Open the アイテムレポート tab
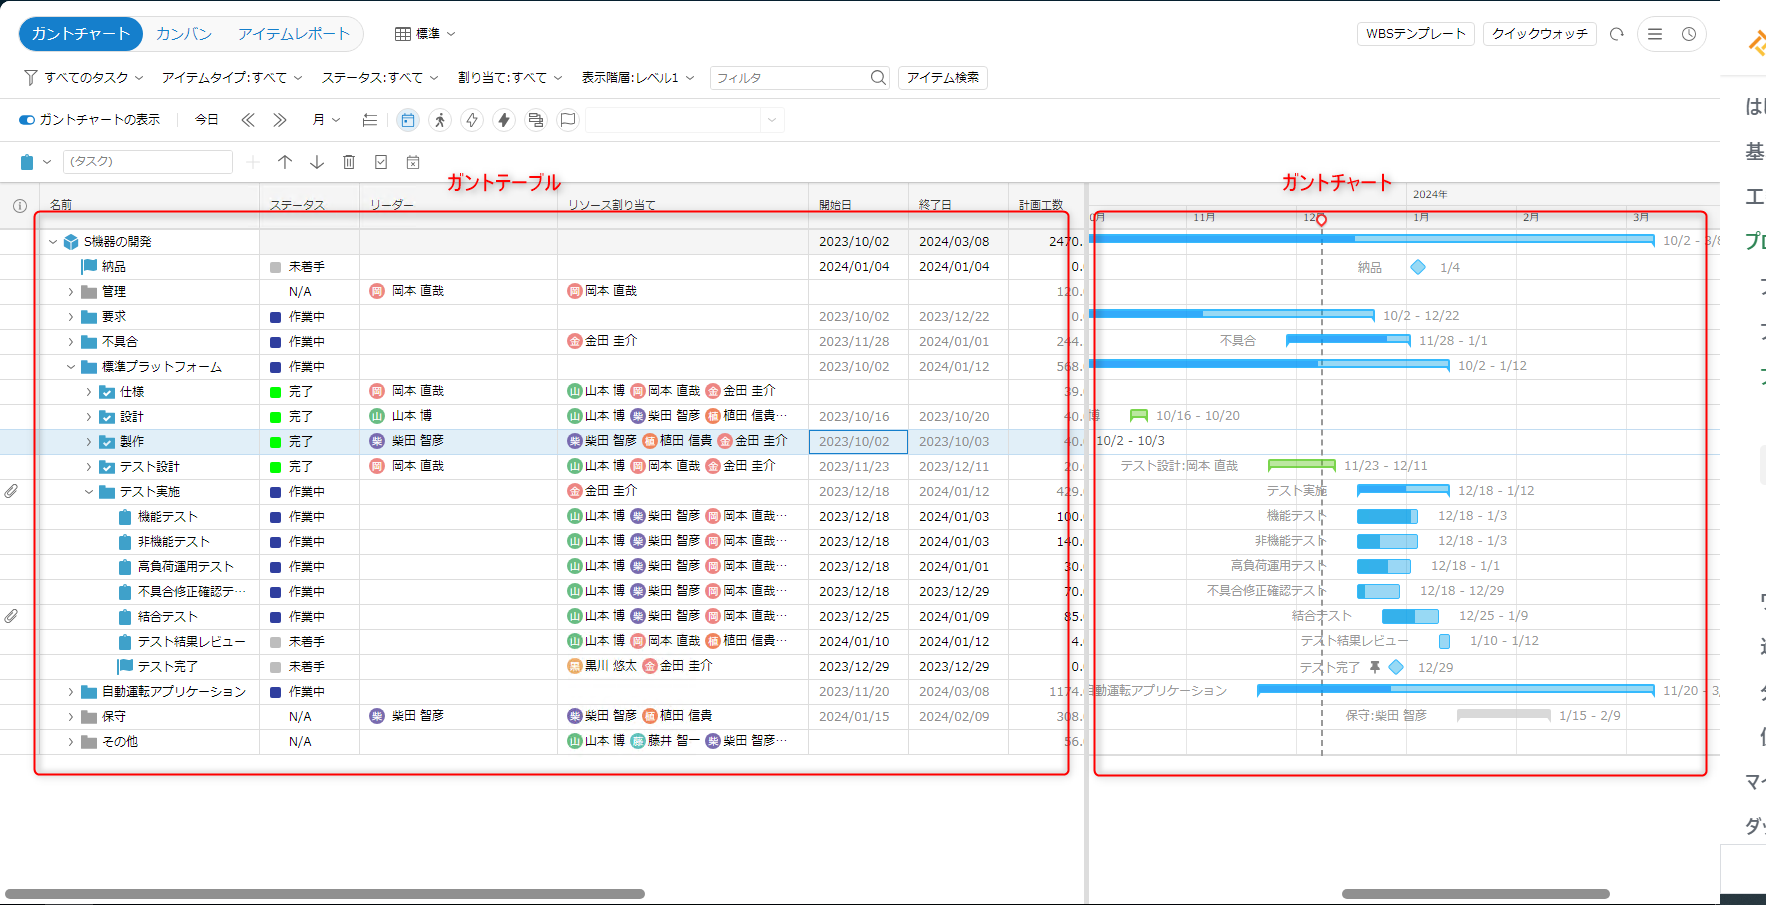 (x=294, y=34)
